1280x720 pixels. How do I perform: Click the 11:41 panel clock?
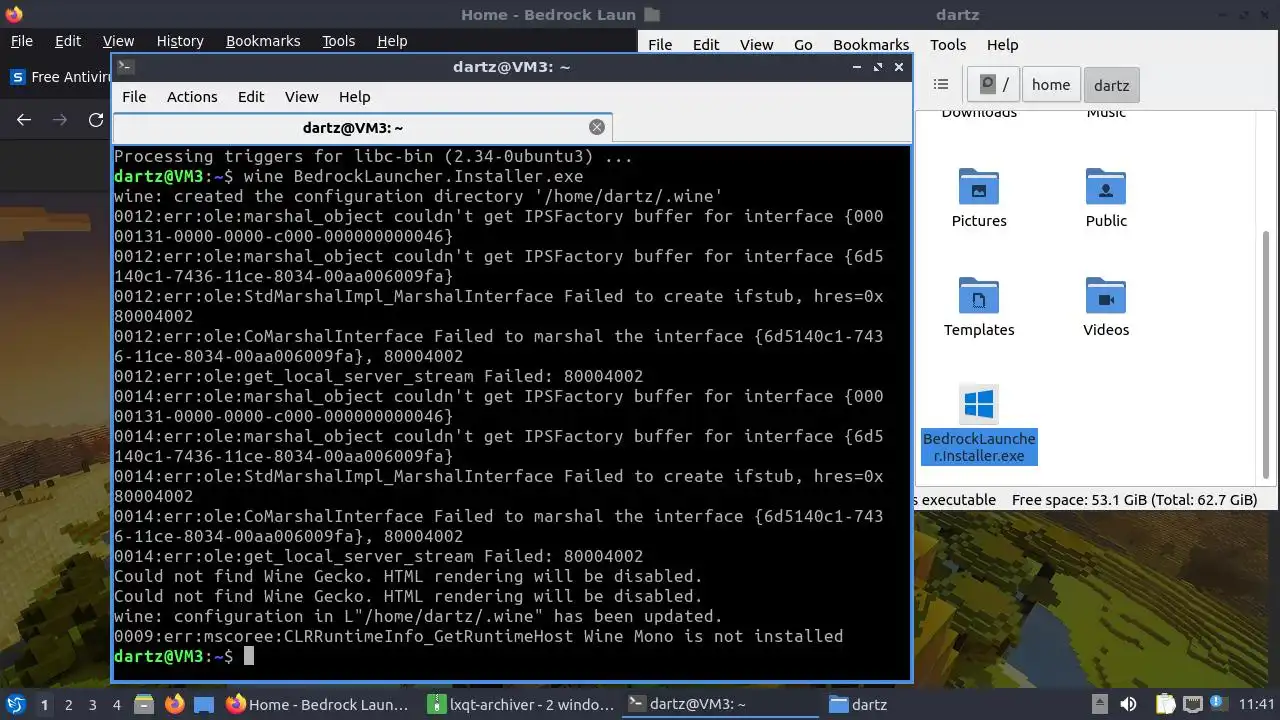[x=1257, y=704]
